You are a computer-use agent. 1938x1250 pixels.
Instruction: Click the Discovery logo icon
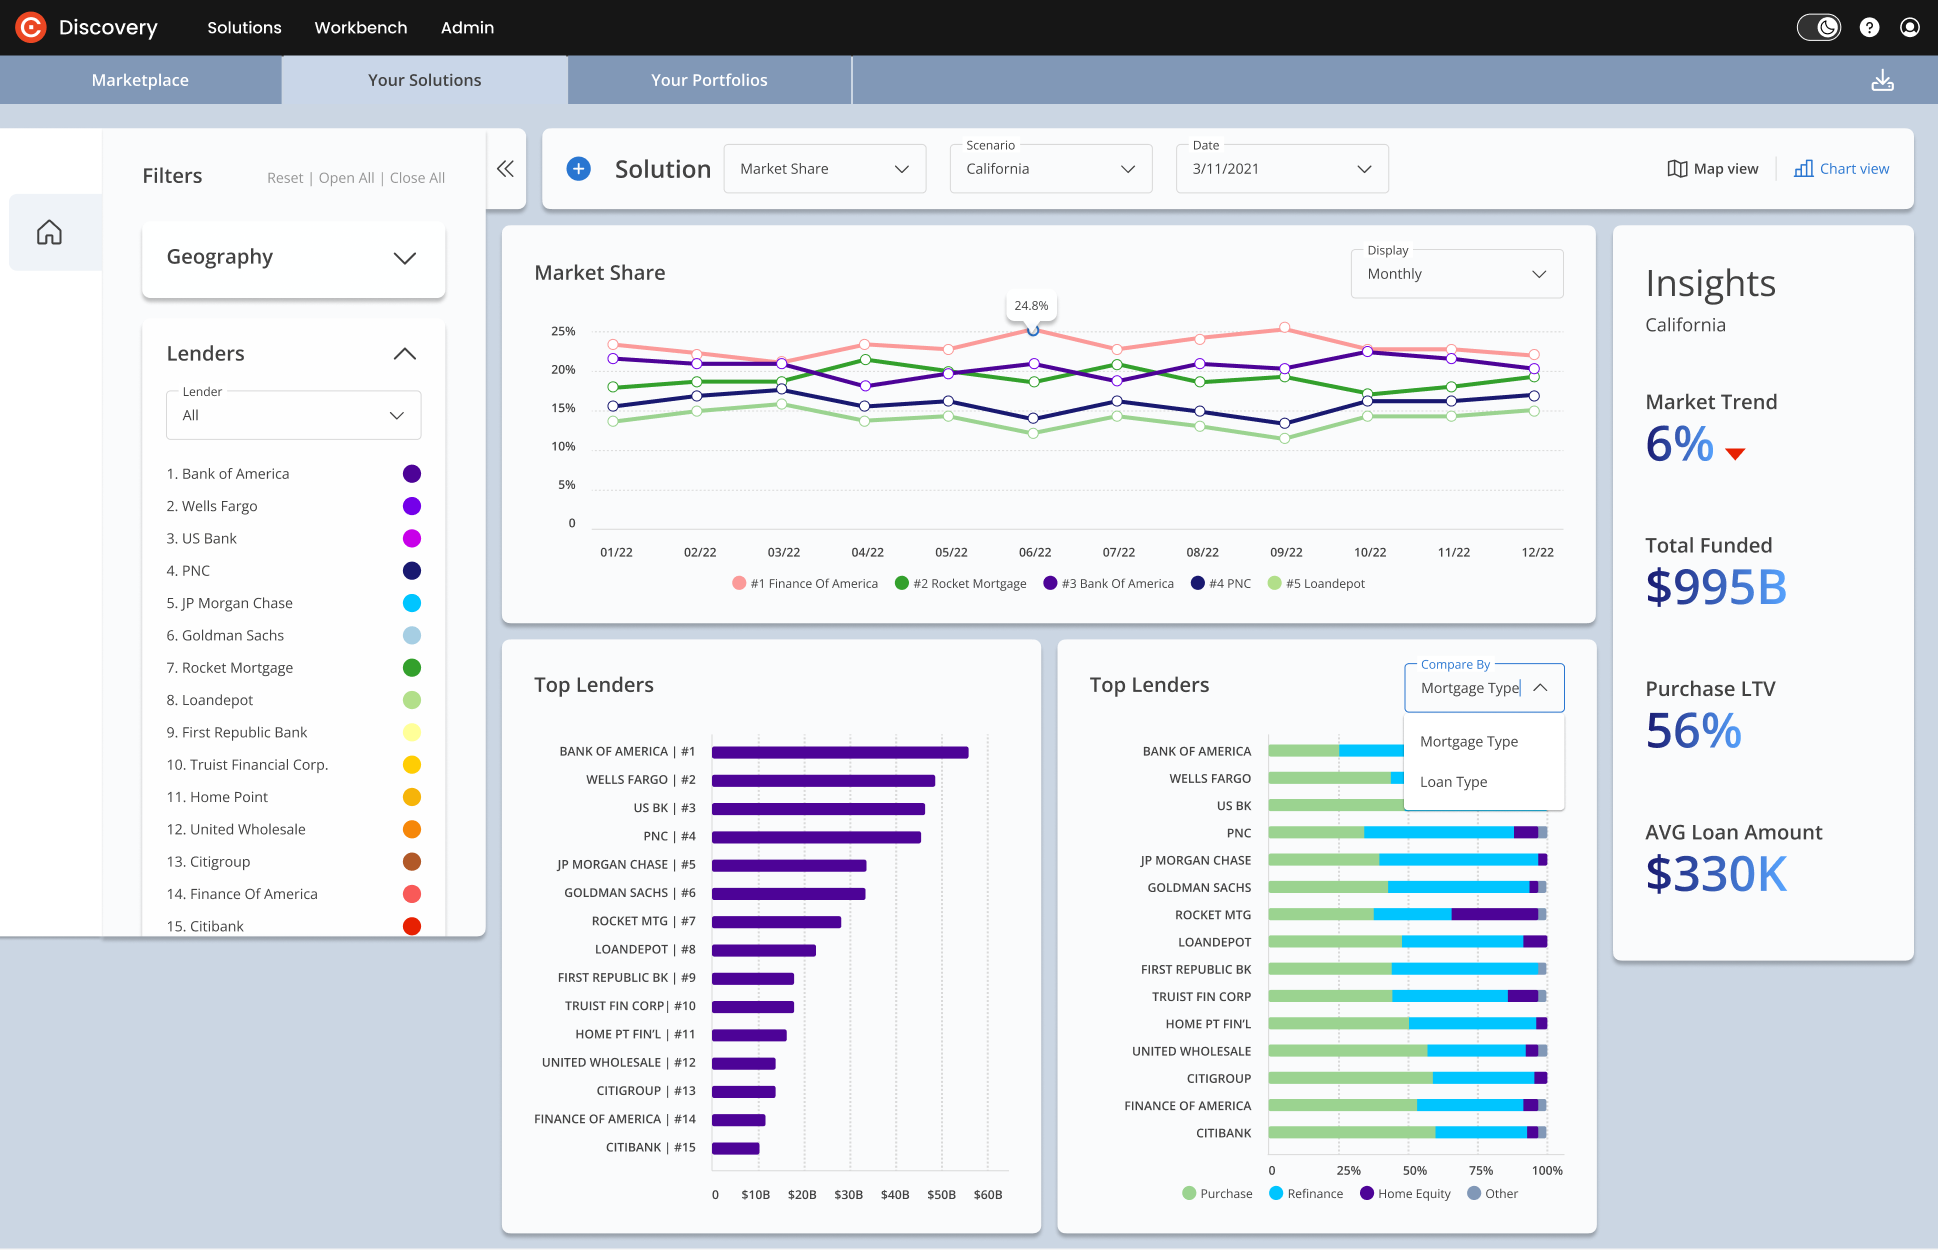pyautogui.click(x=31, y=27)
